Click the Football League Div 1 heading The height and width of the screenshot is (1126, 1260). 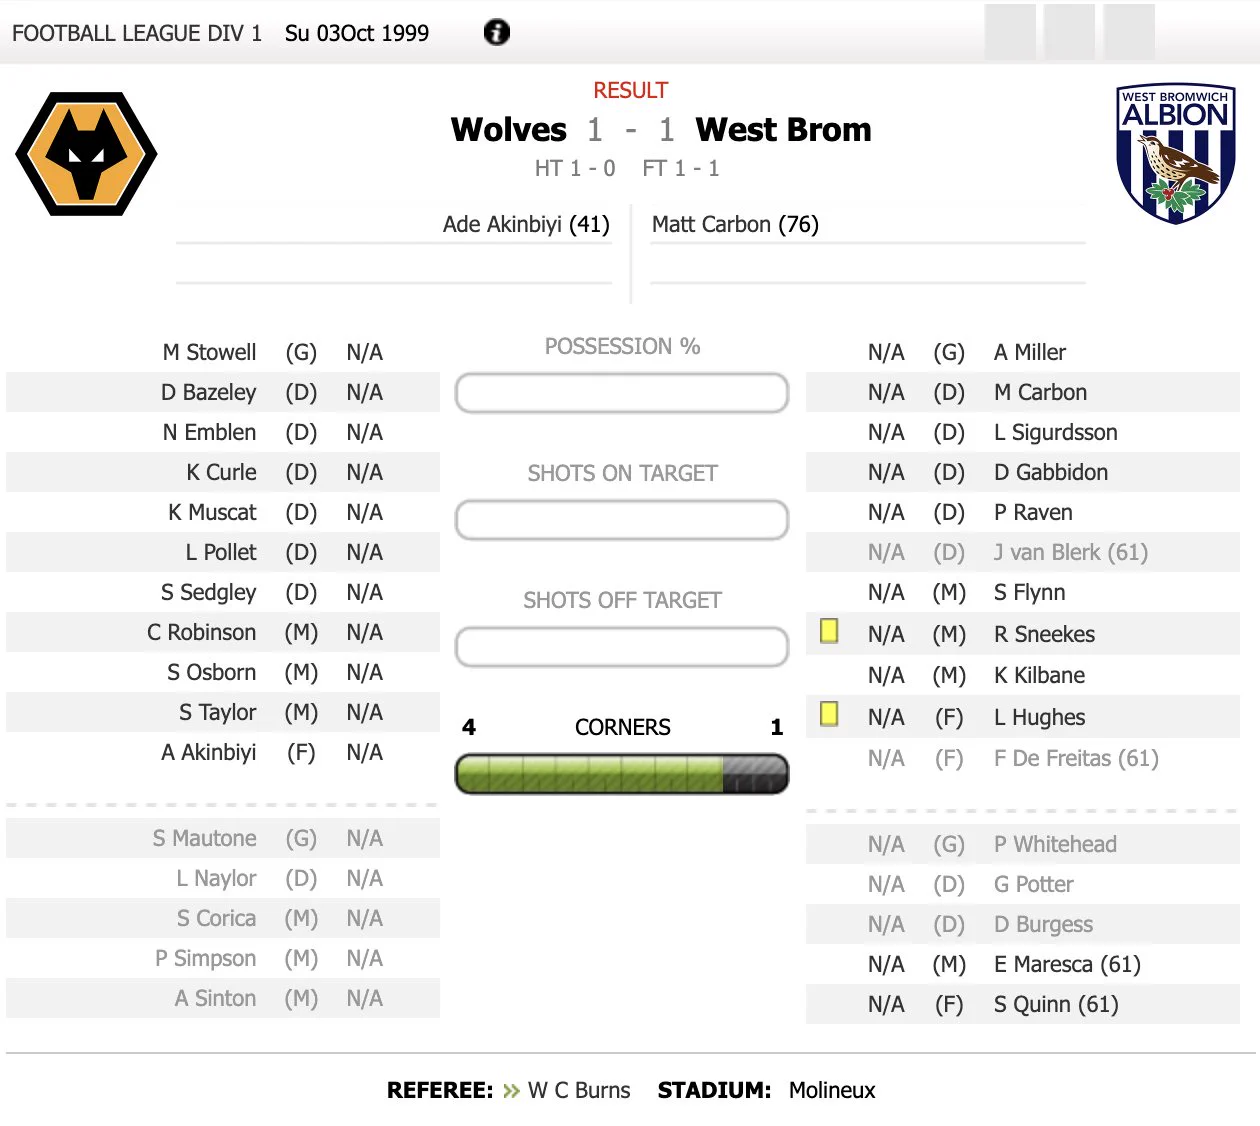point(137,33)
